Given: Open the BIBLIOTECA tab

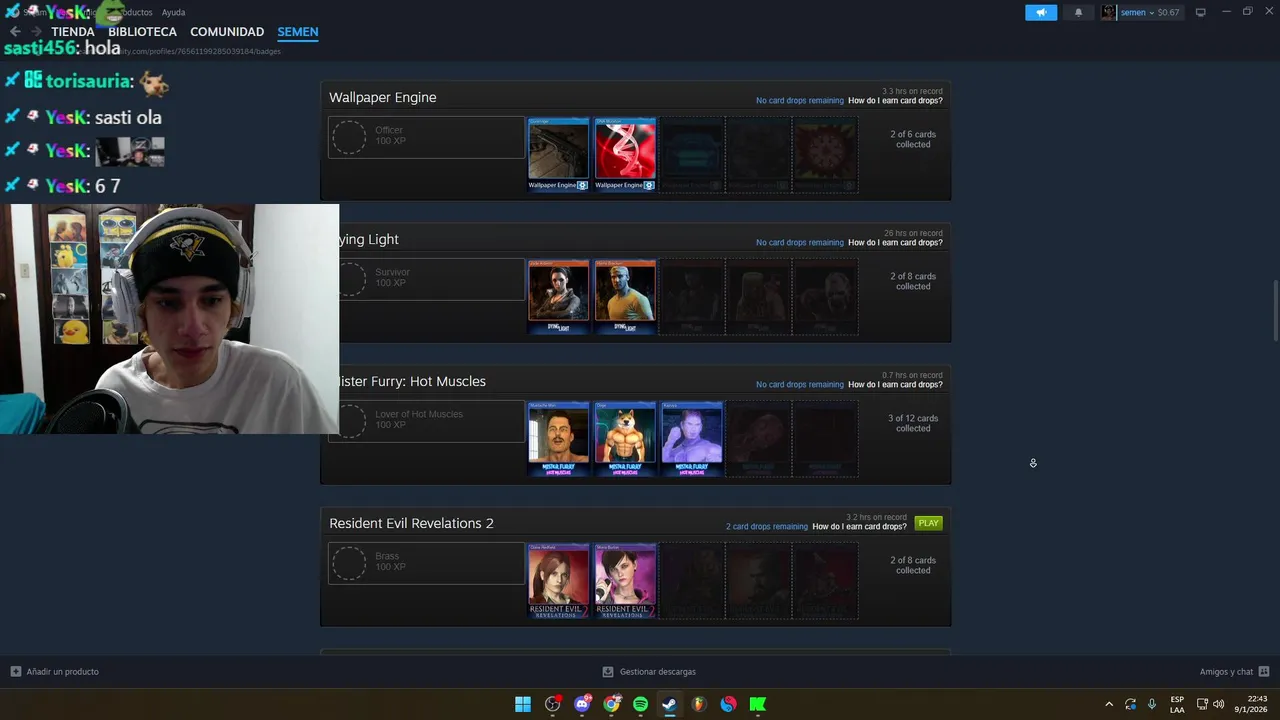Looking at the screenshot, I should tap(142, 32).
